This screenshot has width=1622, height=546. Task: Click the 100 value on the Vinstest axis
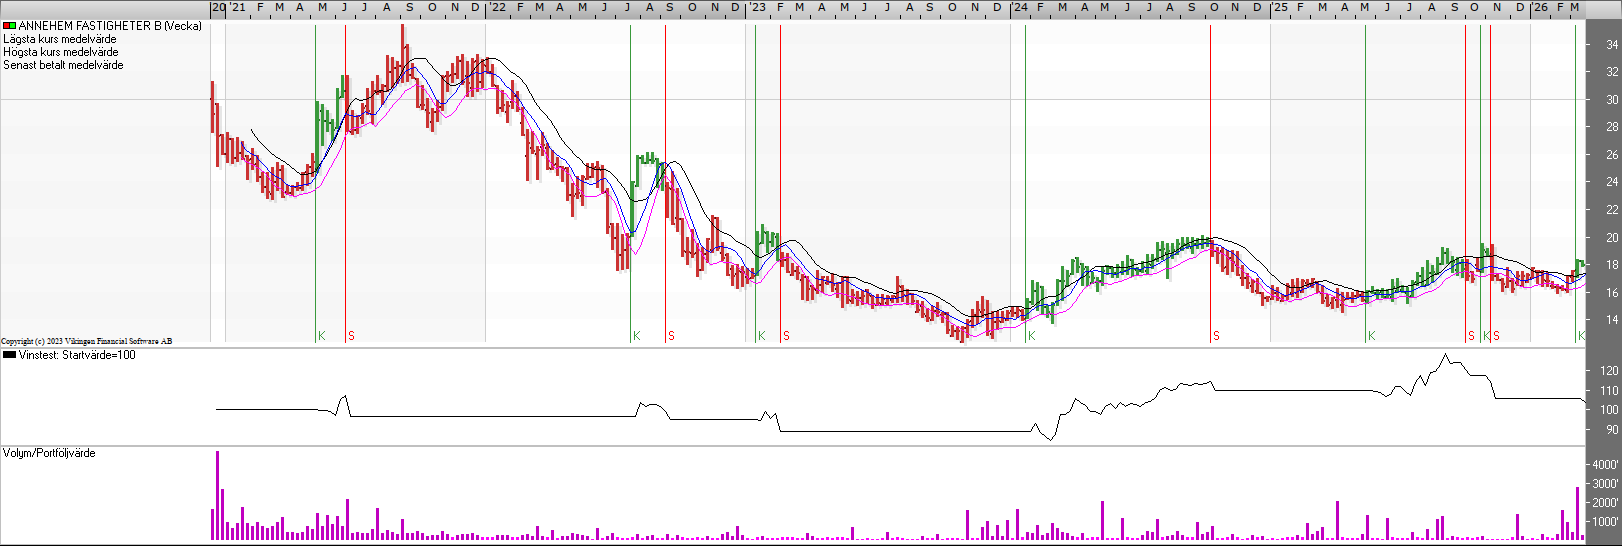point(1608,410)
